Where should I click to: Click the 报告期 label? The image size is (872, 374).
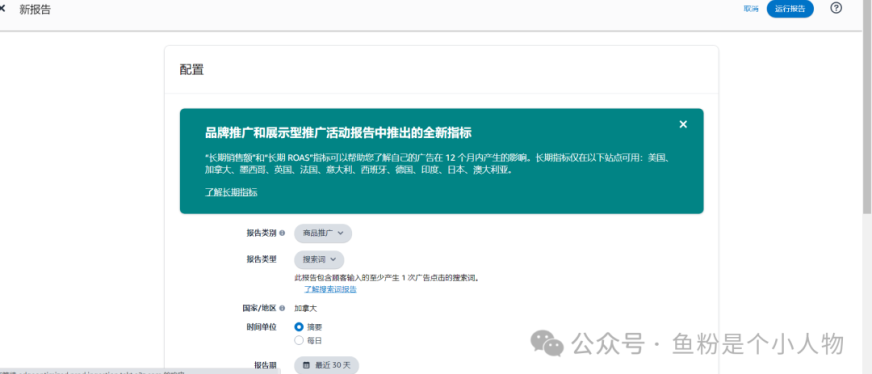point(266,365)
